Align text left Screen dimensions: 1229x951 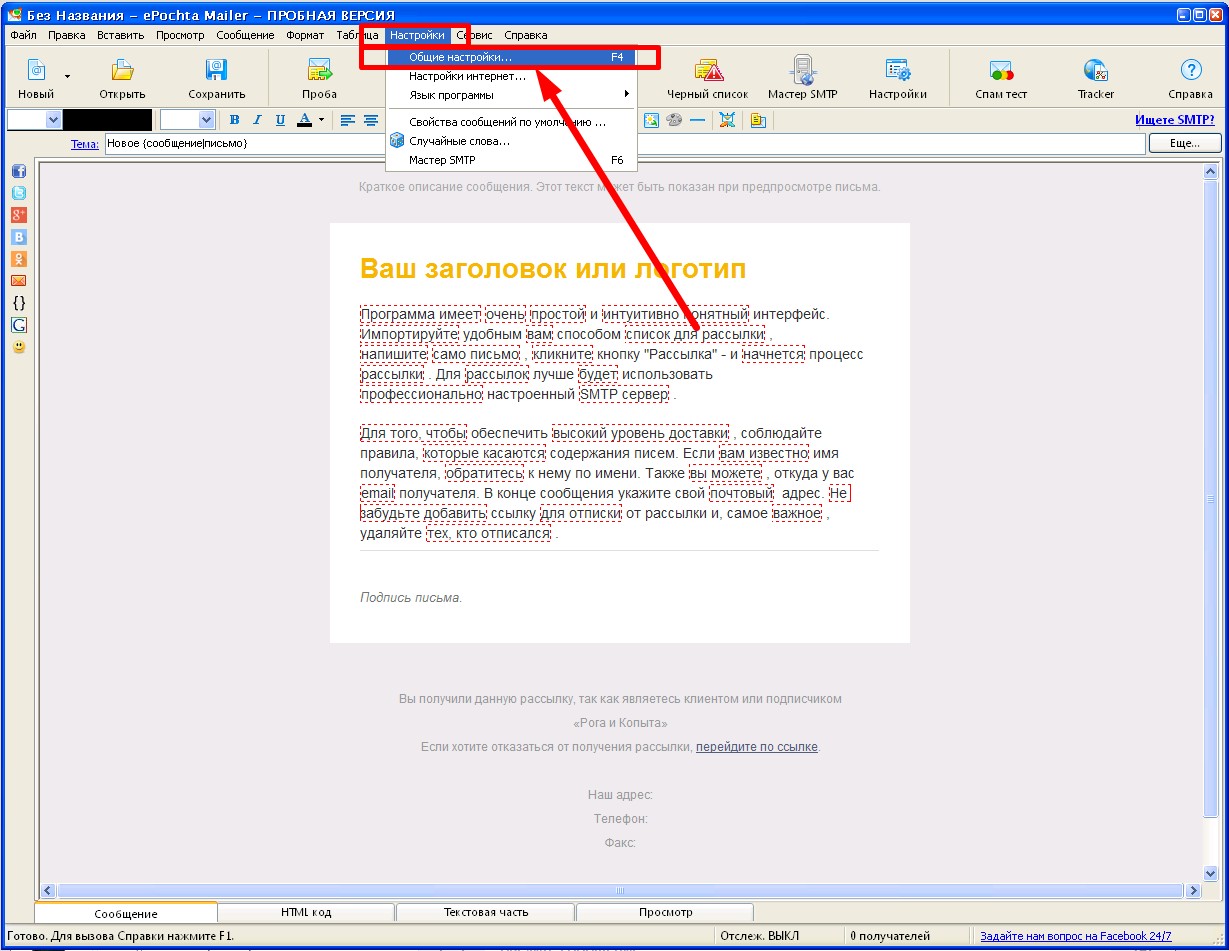pos(348,120)
